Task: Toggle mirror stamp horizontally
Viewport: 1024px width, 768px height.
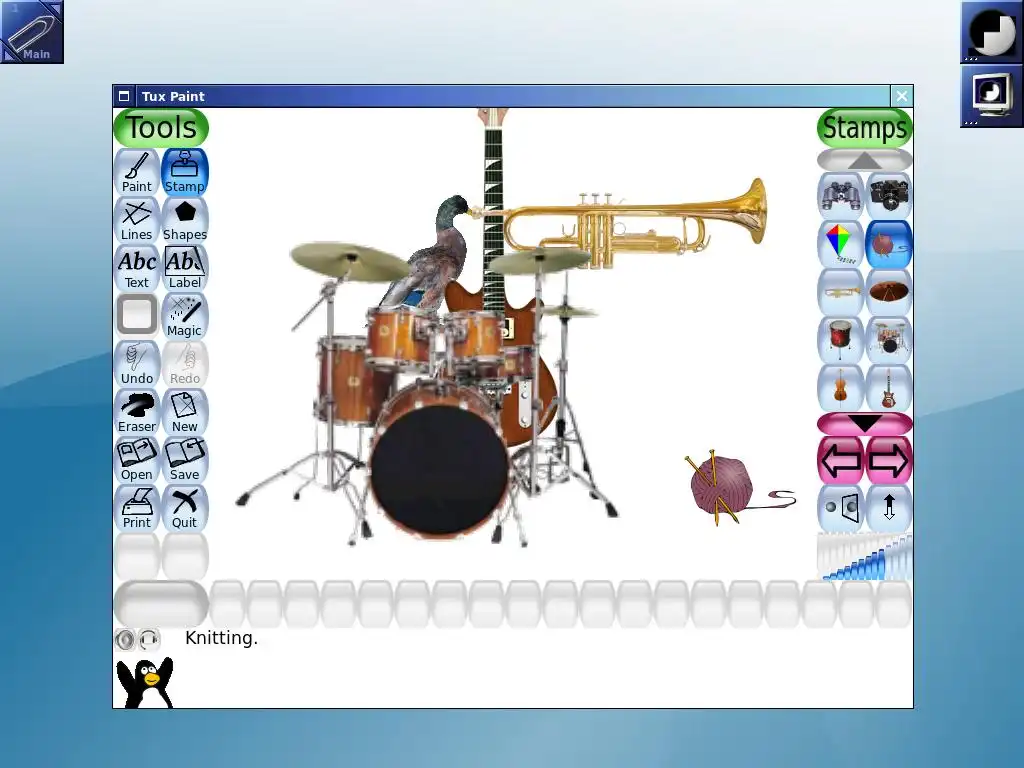Action: pyautogui.click(x=840, y=508)
